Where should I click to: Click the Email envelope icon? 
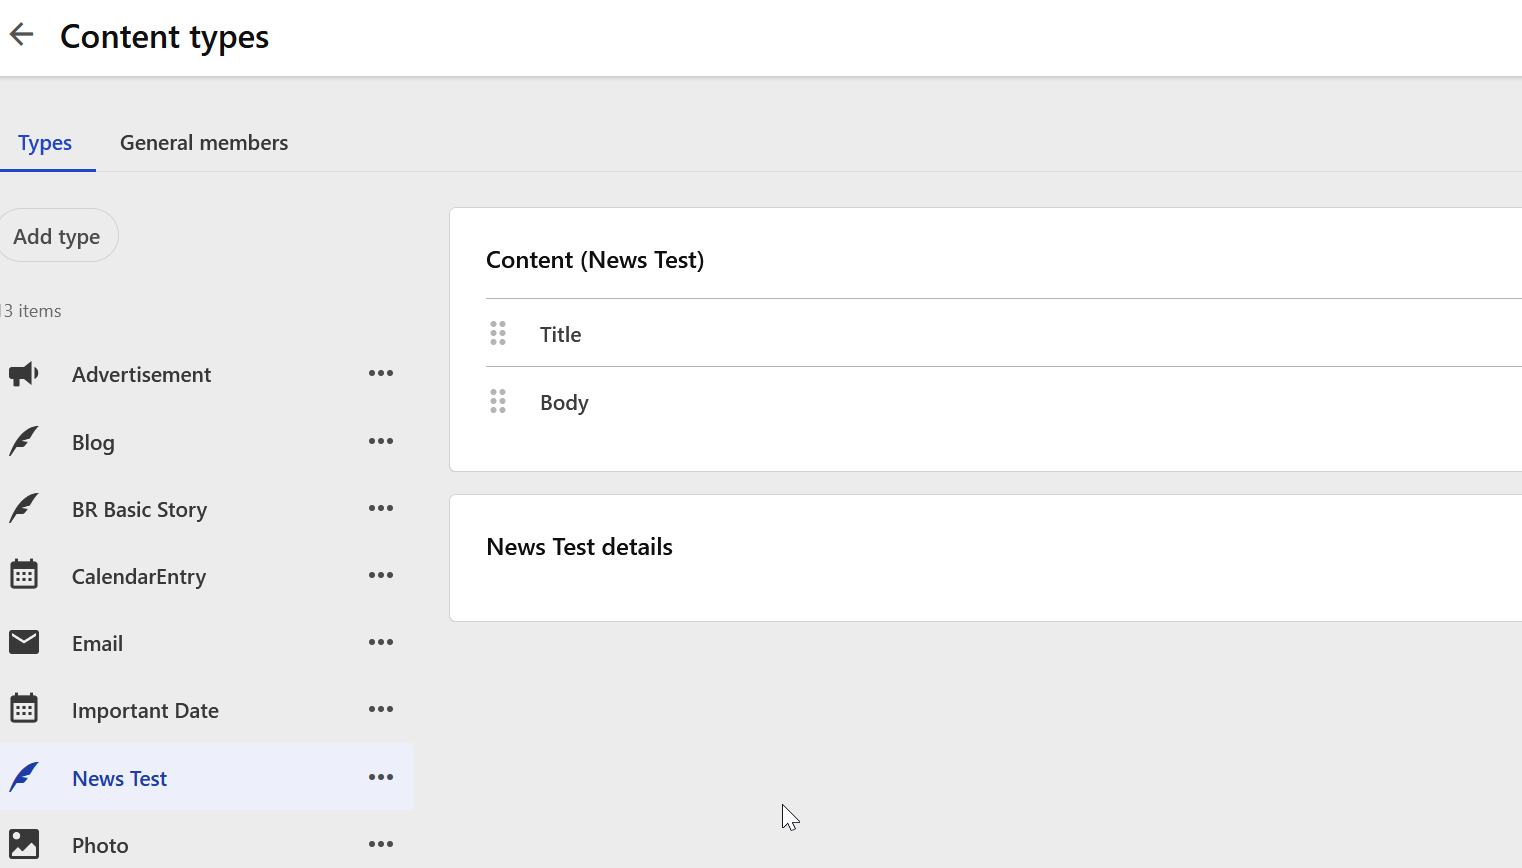pyautogui.click(x=24, y=642)
